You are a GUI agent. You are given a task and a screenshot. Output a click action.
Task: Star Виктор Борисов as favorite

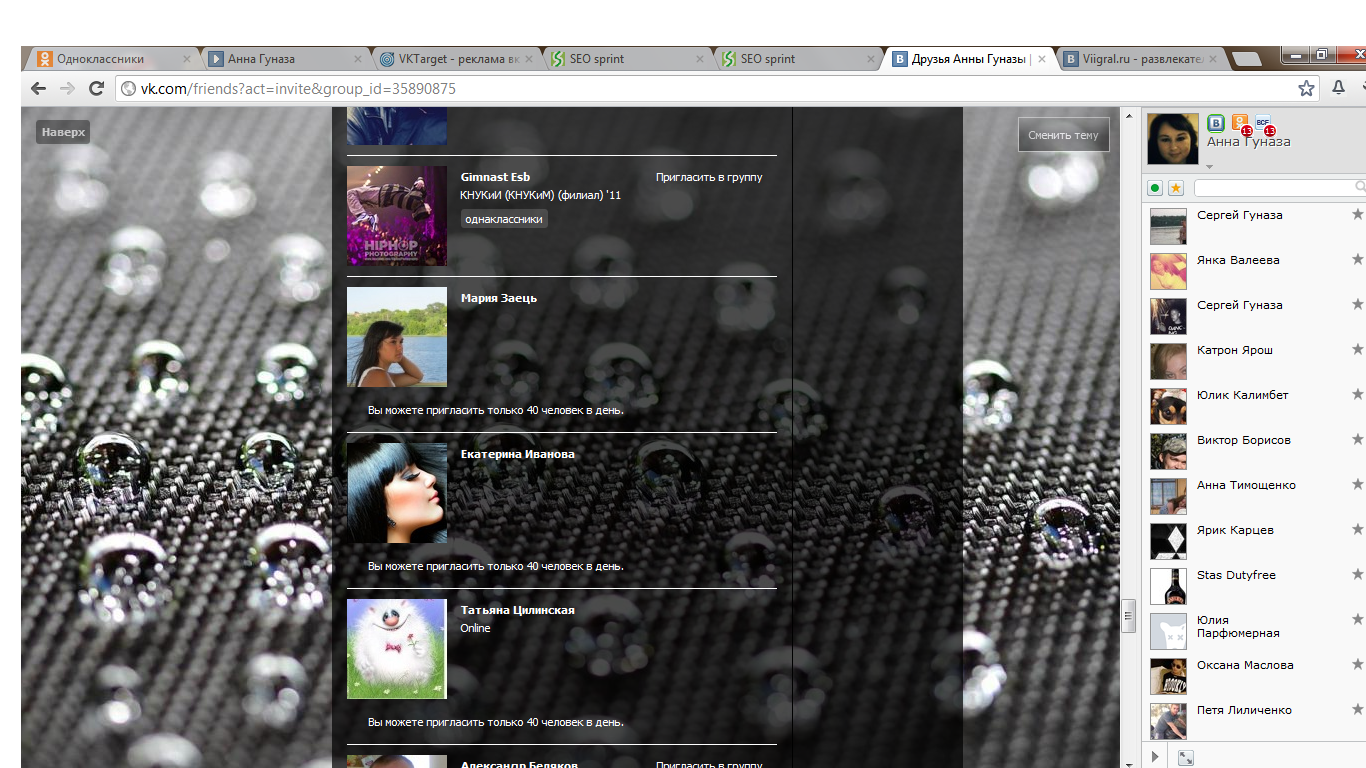coord(1357,440)
